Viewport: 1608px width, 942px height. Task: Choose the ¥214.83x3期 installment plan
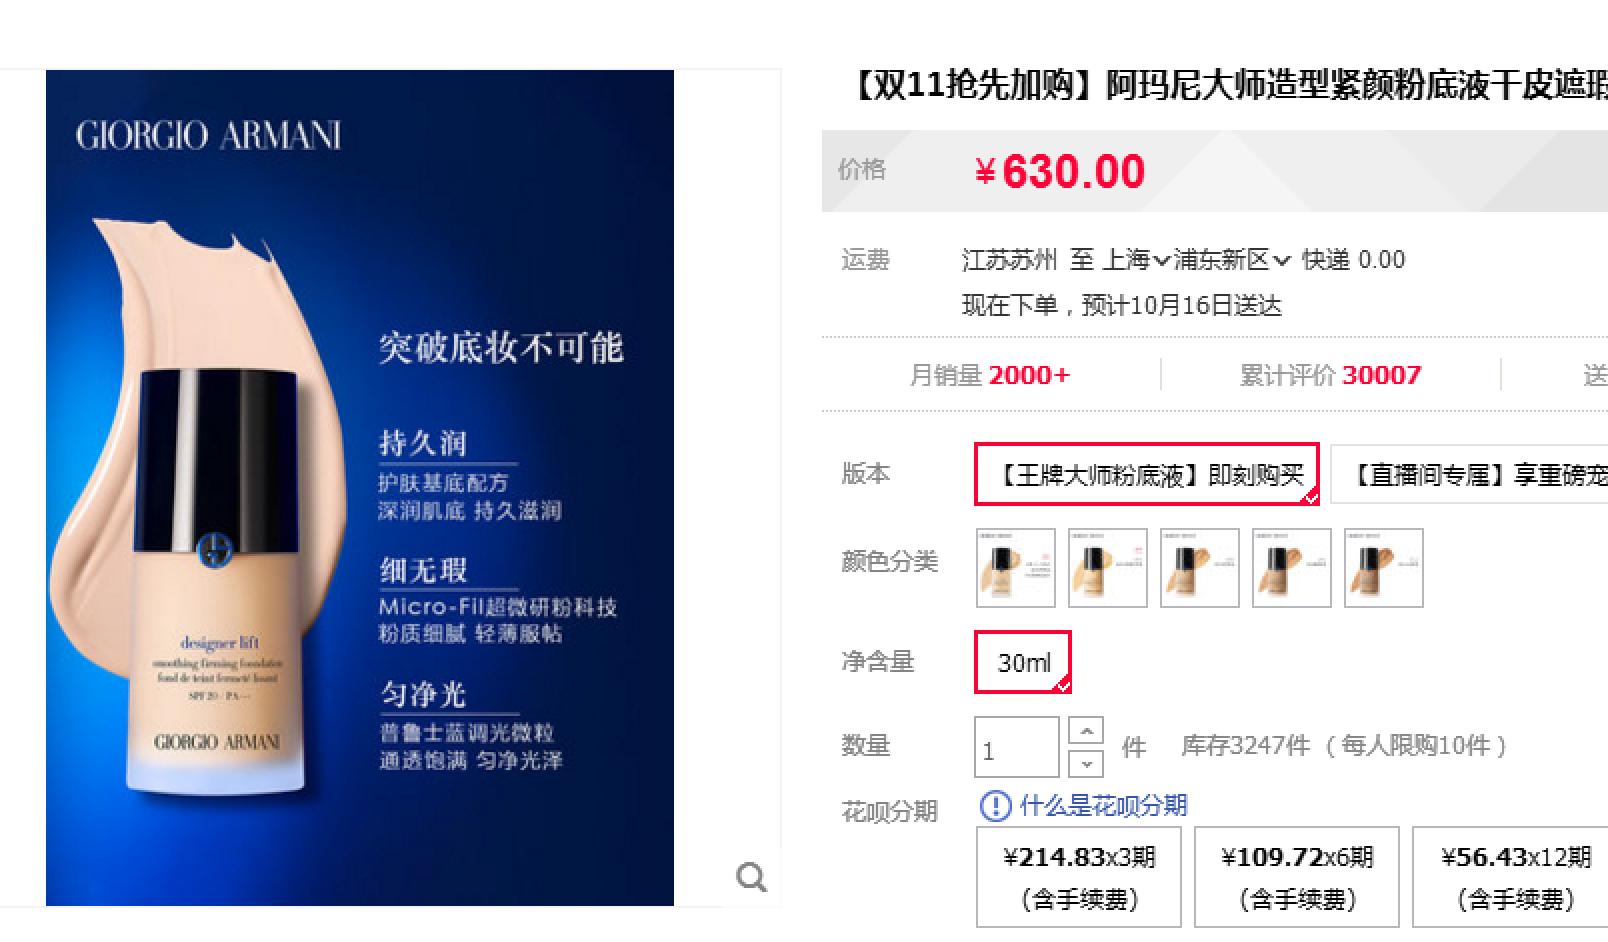(x=1079, y=877)
